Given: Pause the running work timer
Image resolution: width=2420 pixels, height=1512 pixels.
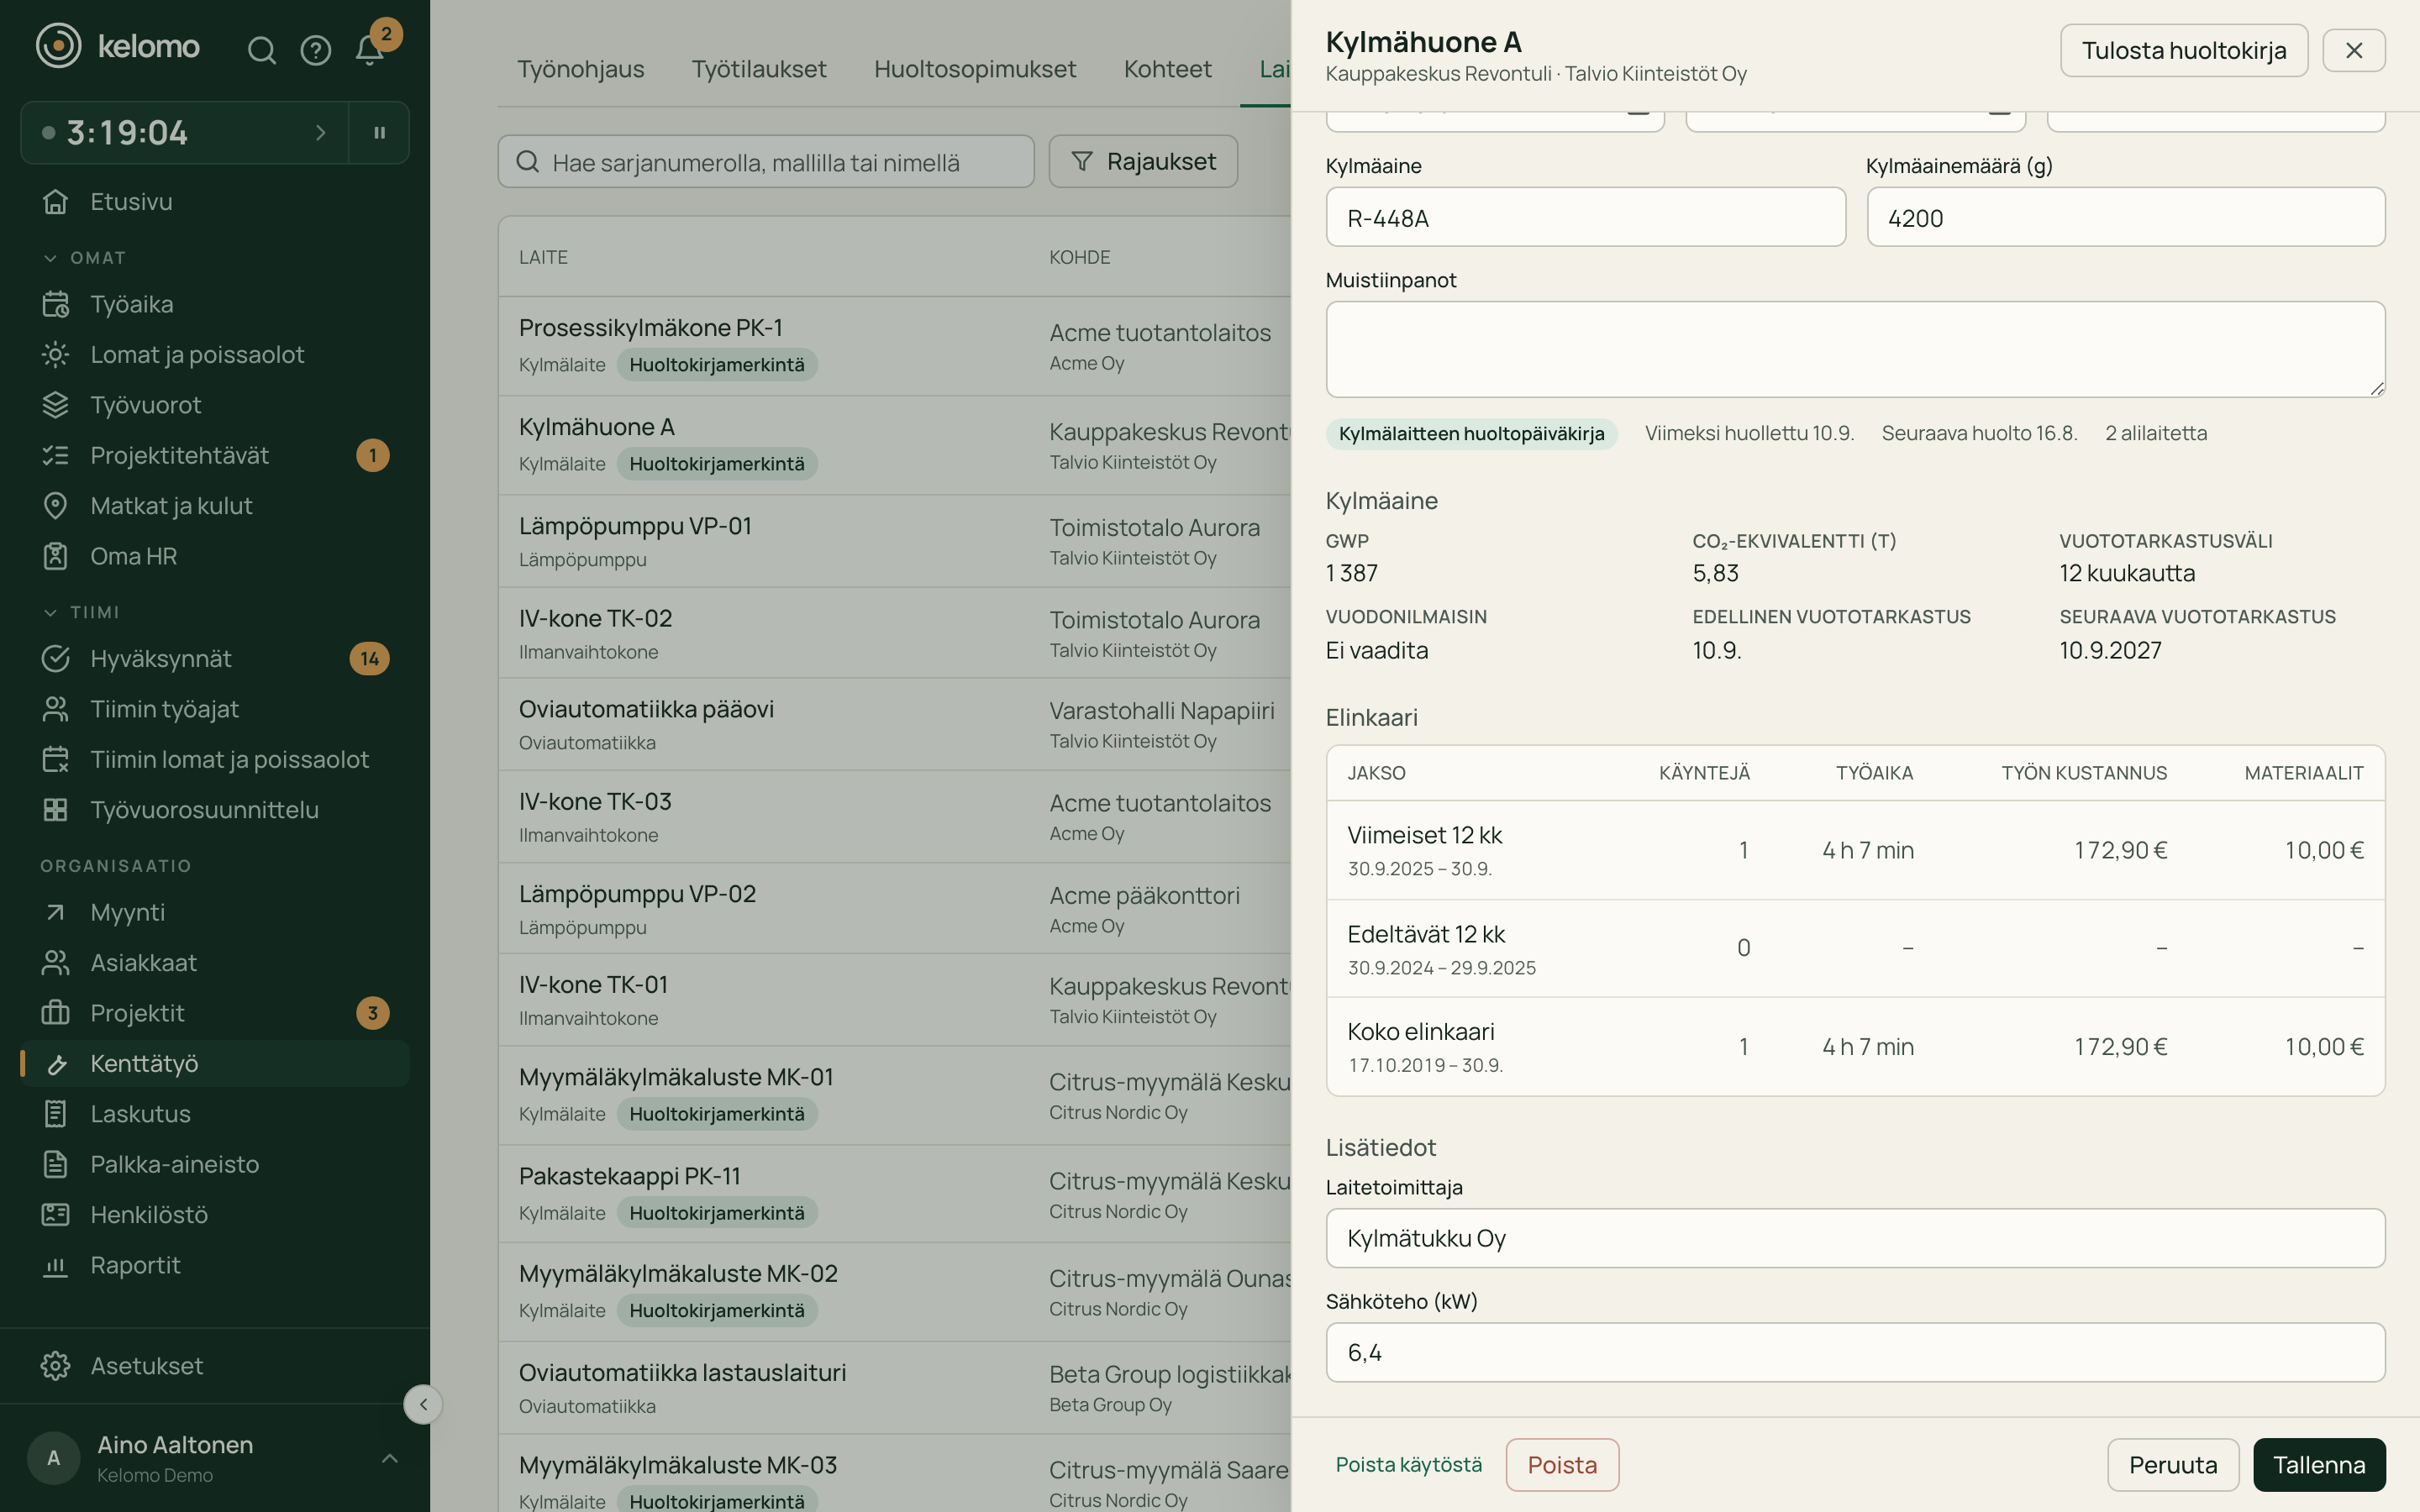Looking at the screenshot, I should pos(379,132).
